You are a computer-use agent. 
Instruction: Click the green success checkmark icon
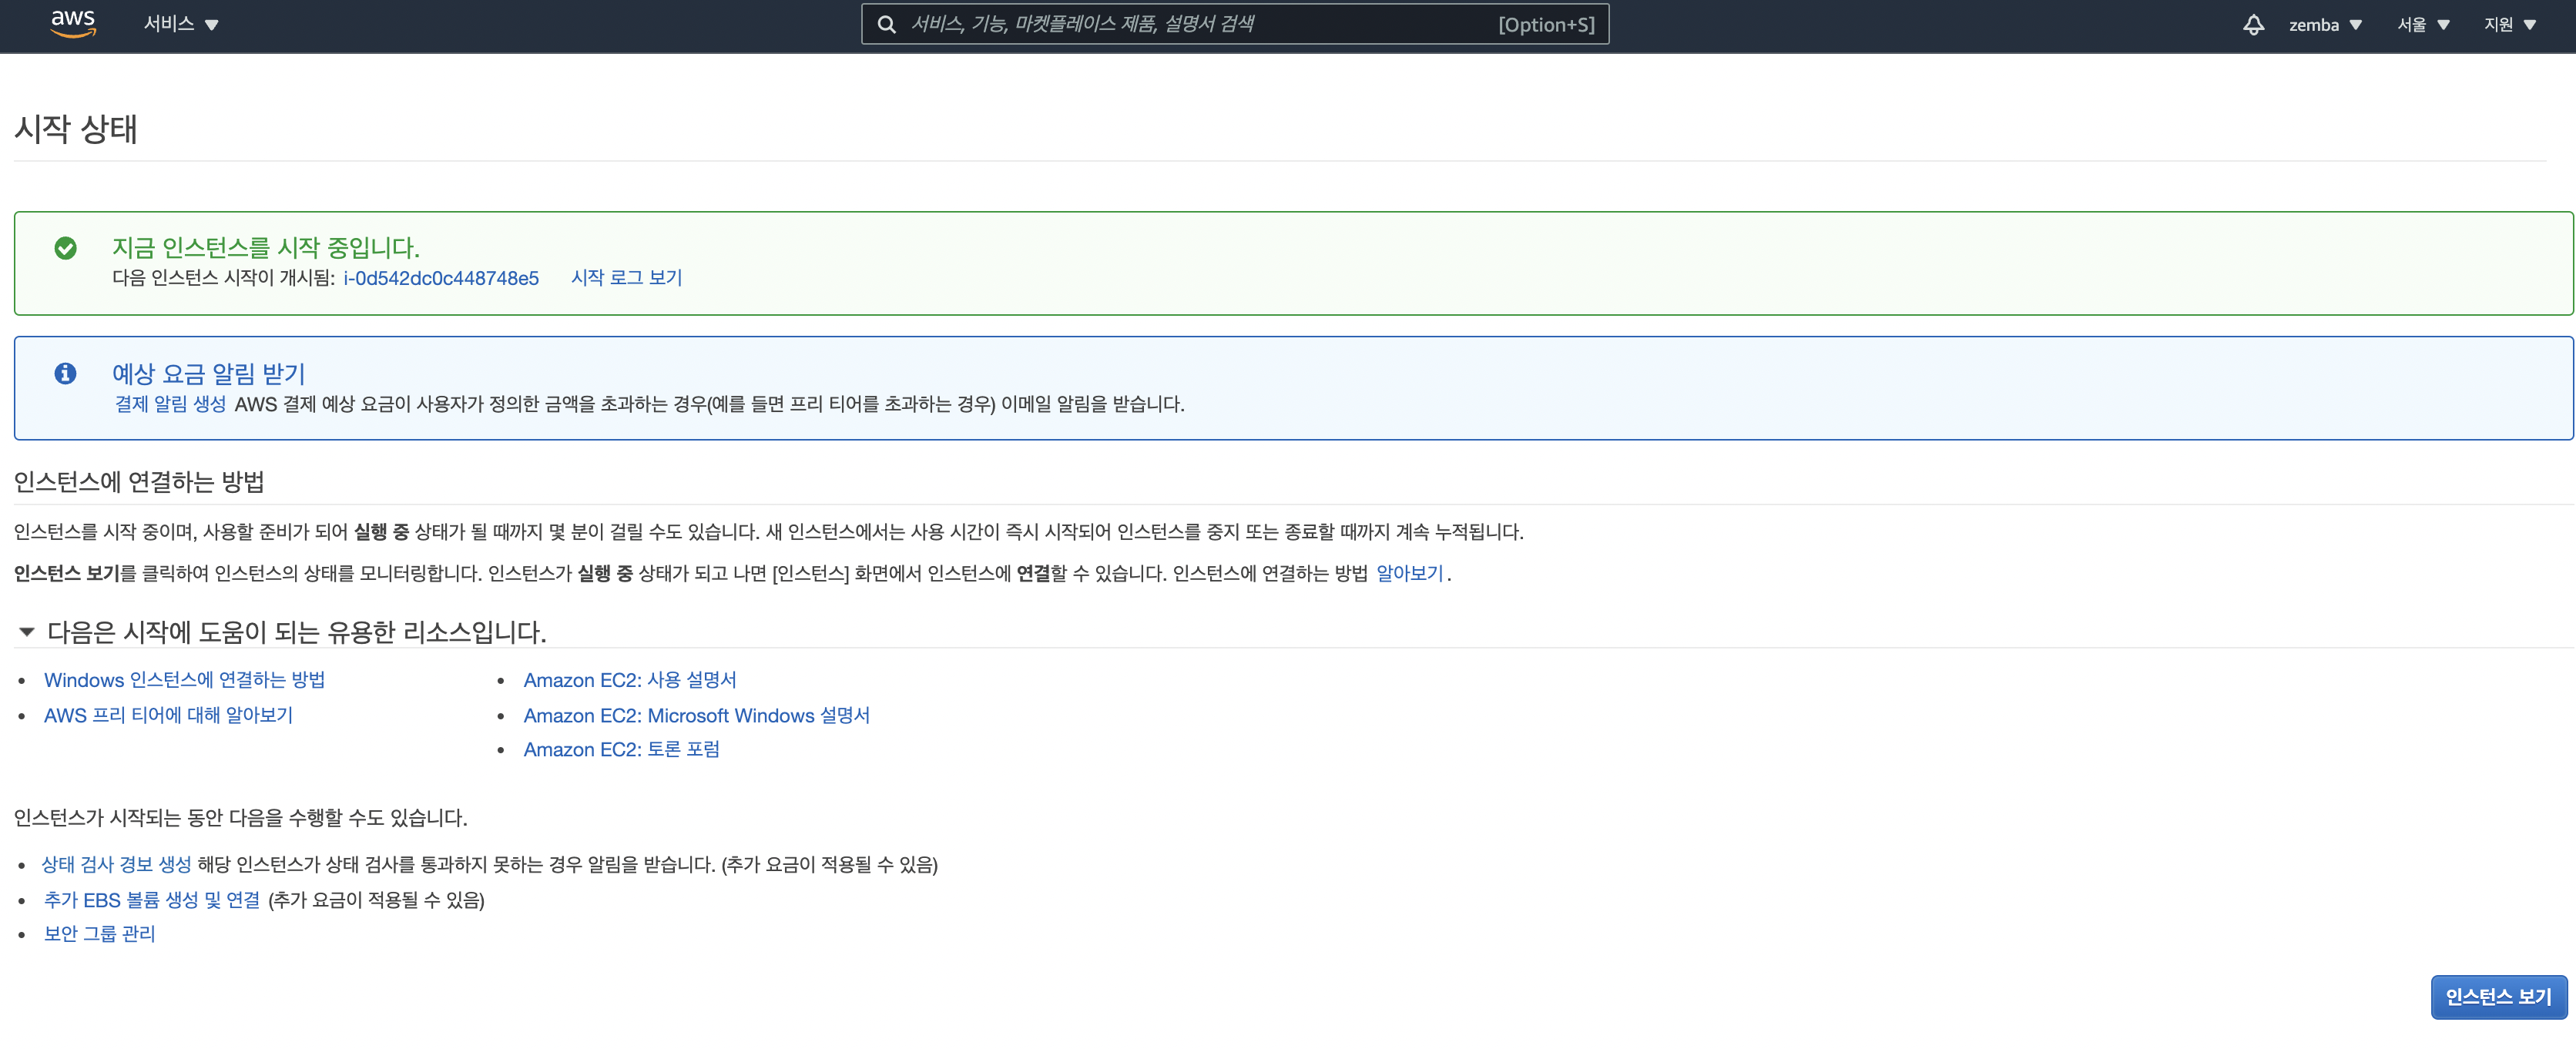(66, 248)
